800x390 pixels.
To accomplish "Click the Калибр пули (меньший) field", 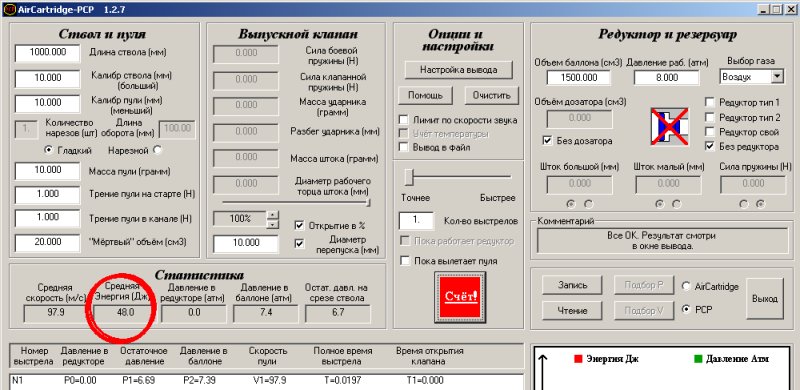I will point(47,103).
